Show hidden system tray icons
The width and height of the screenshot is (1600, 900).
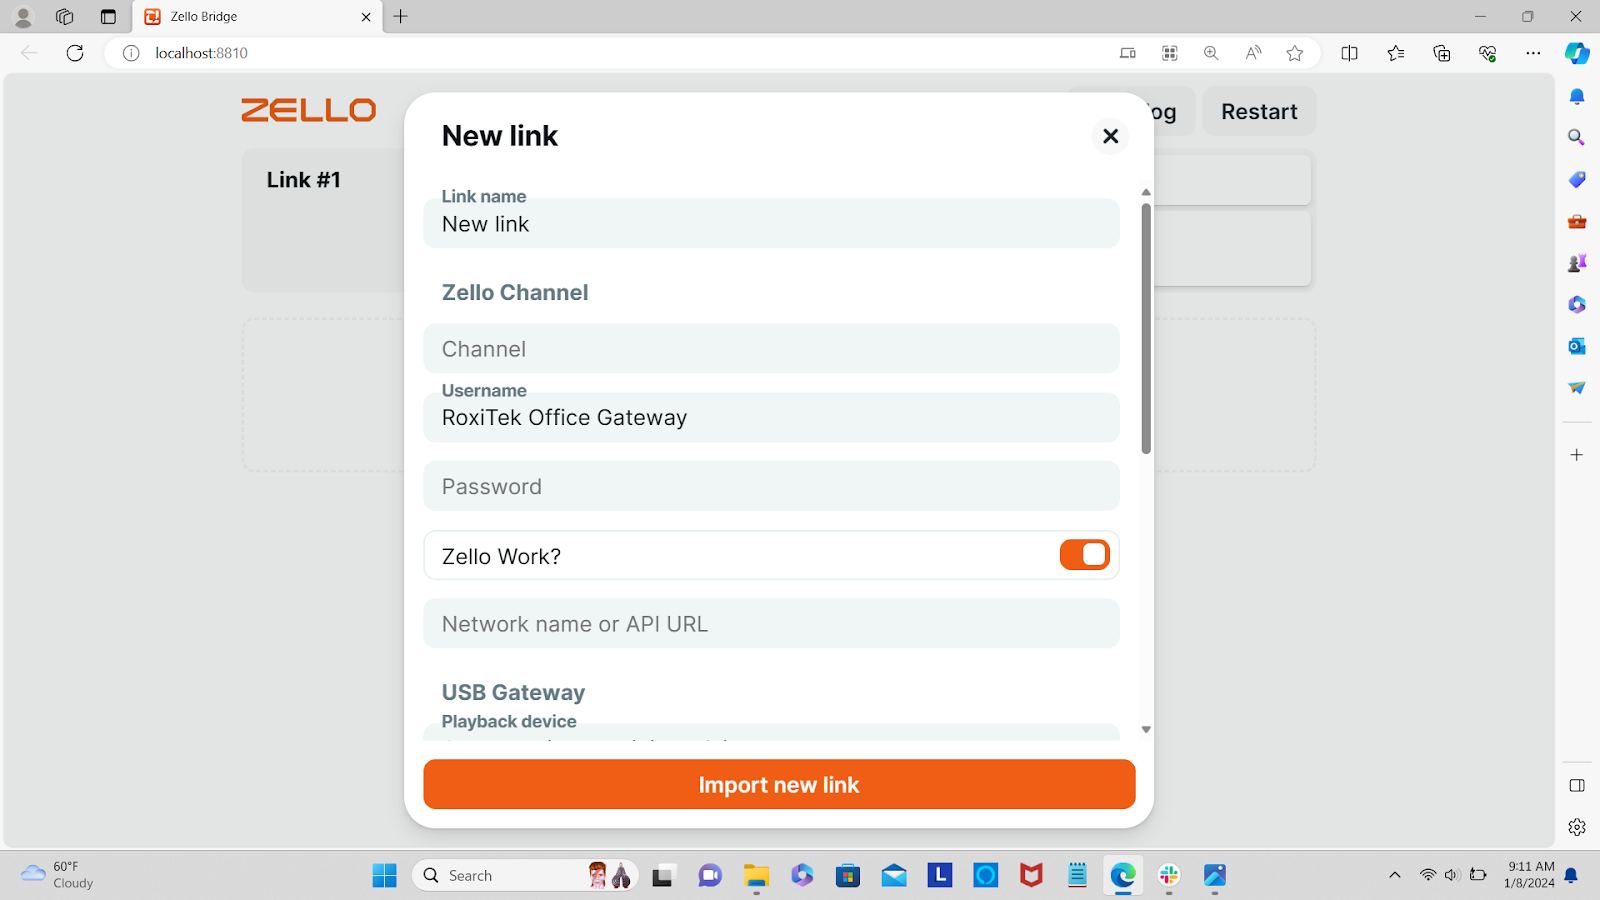pyautogui.click(x=1395, y=876)
